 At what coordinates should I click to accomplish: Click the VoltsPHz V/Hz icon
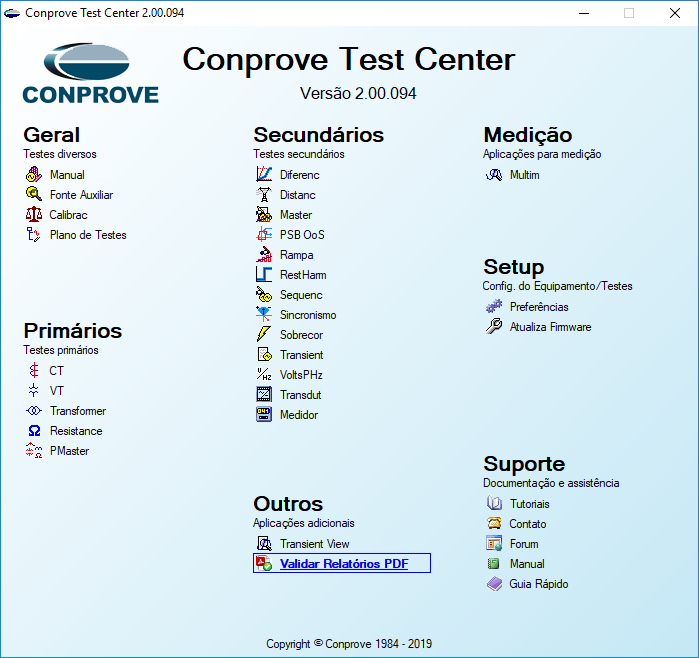(264, 374)
